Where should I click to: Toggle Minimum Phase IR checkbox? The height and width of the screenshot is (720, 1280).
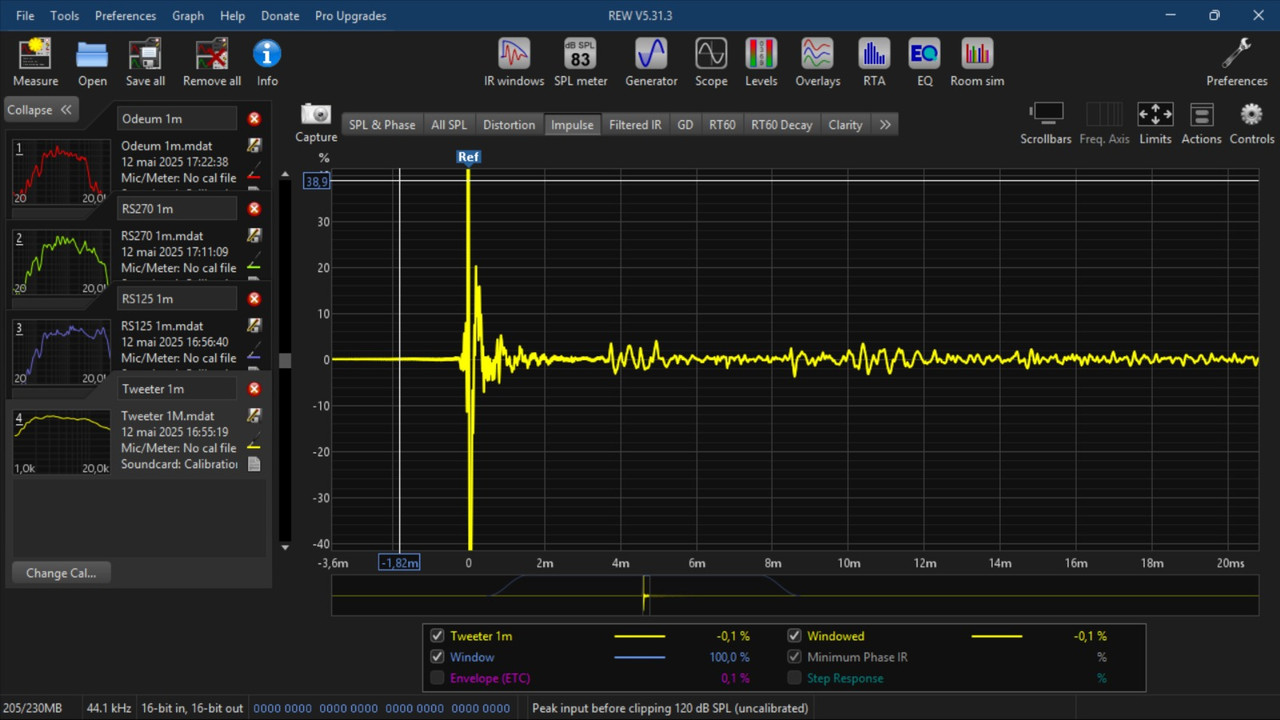(794, 657)
